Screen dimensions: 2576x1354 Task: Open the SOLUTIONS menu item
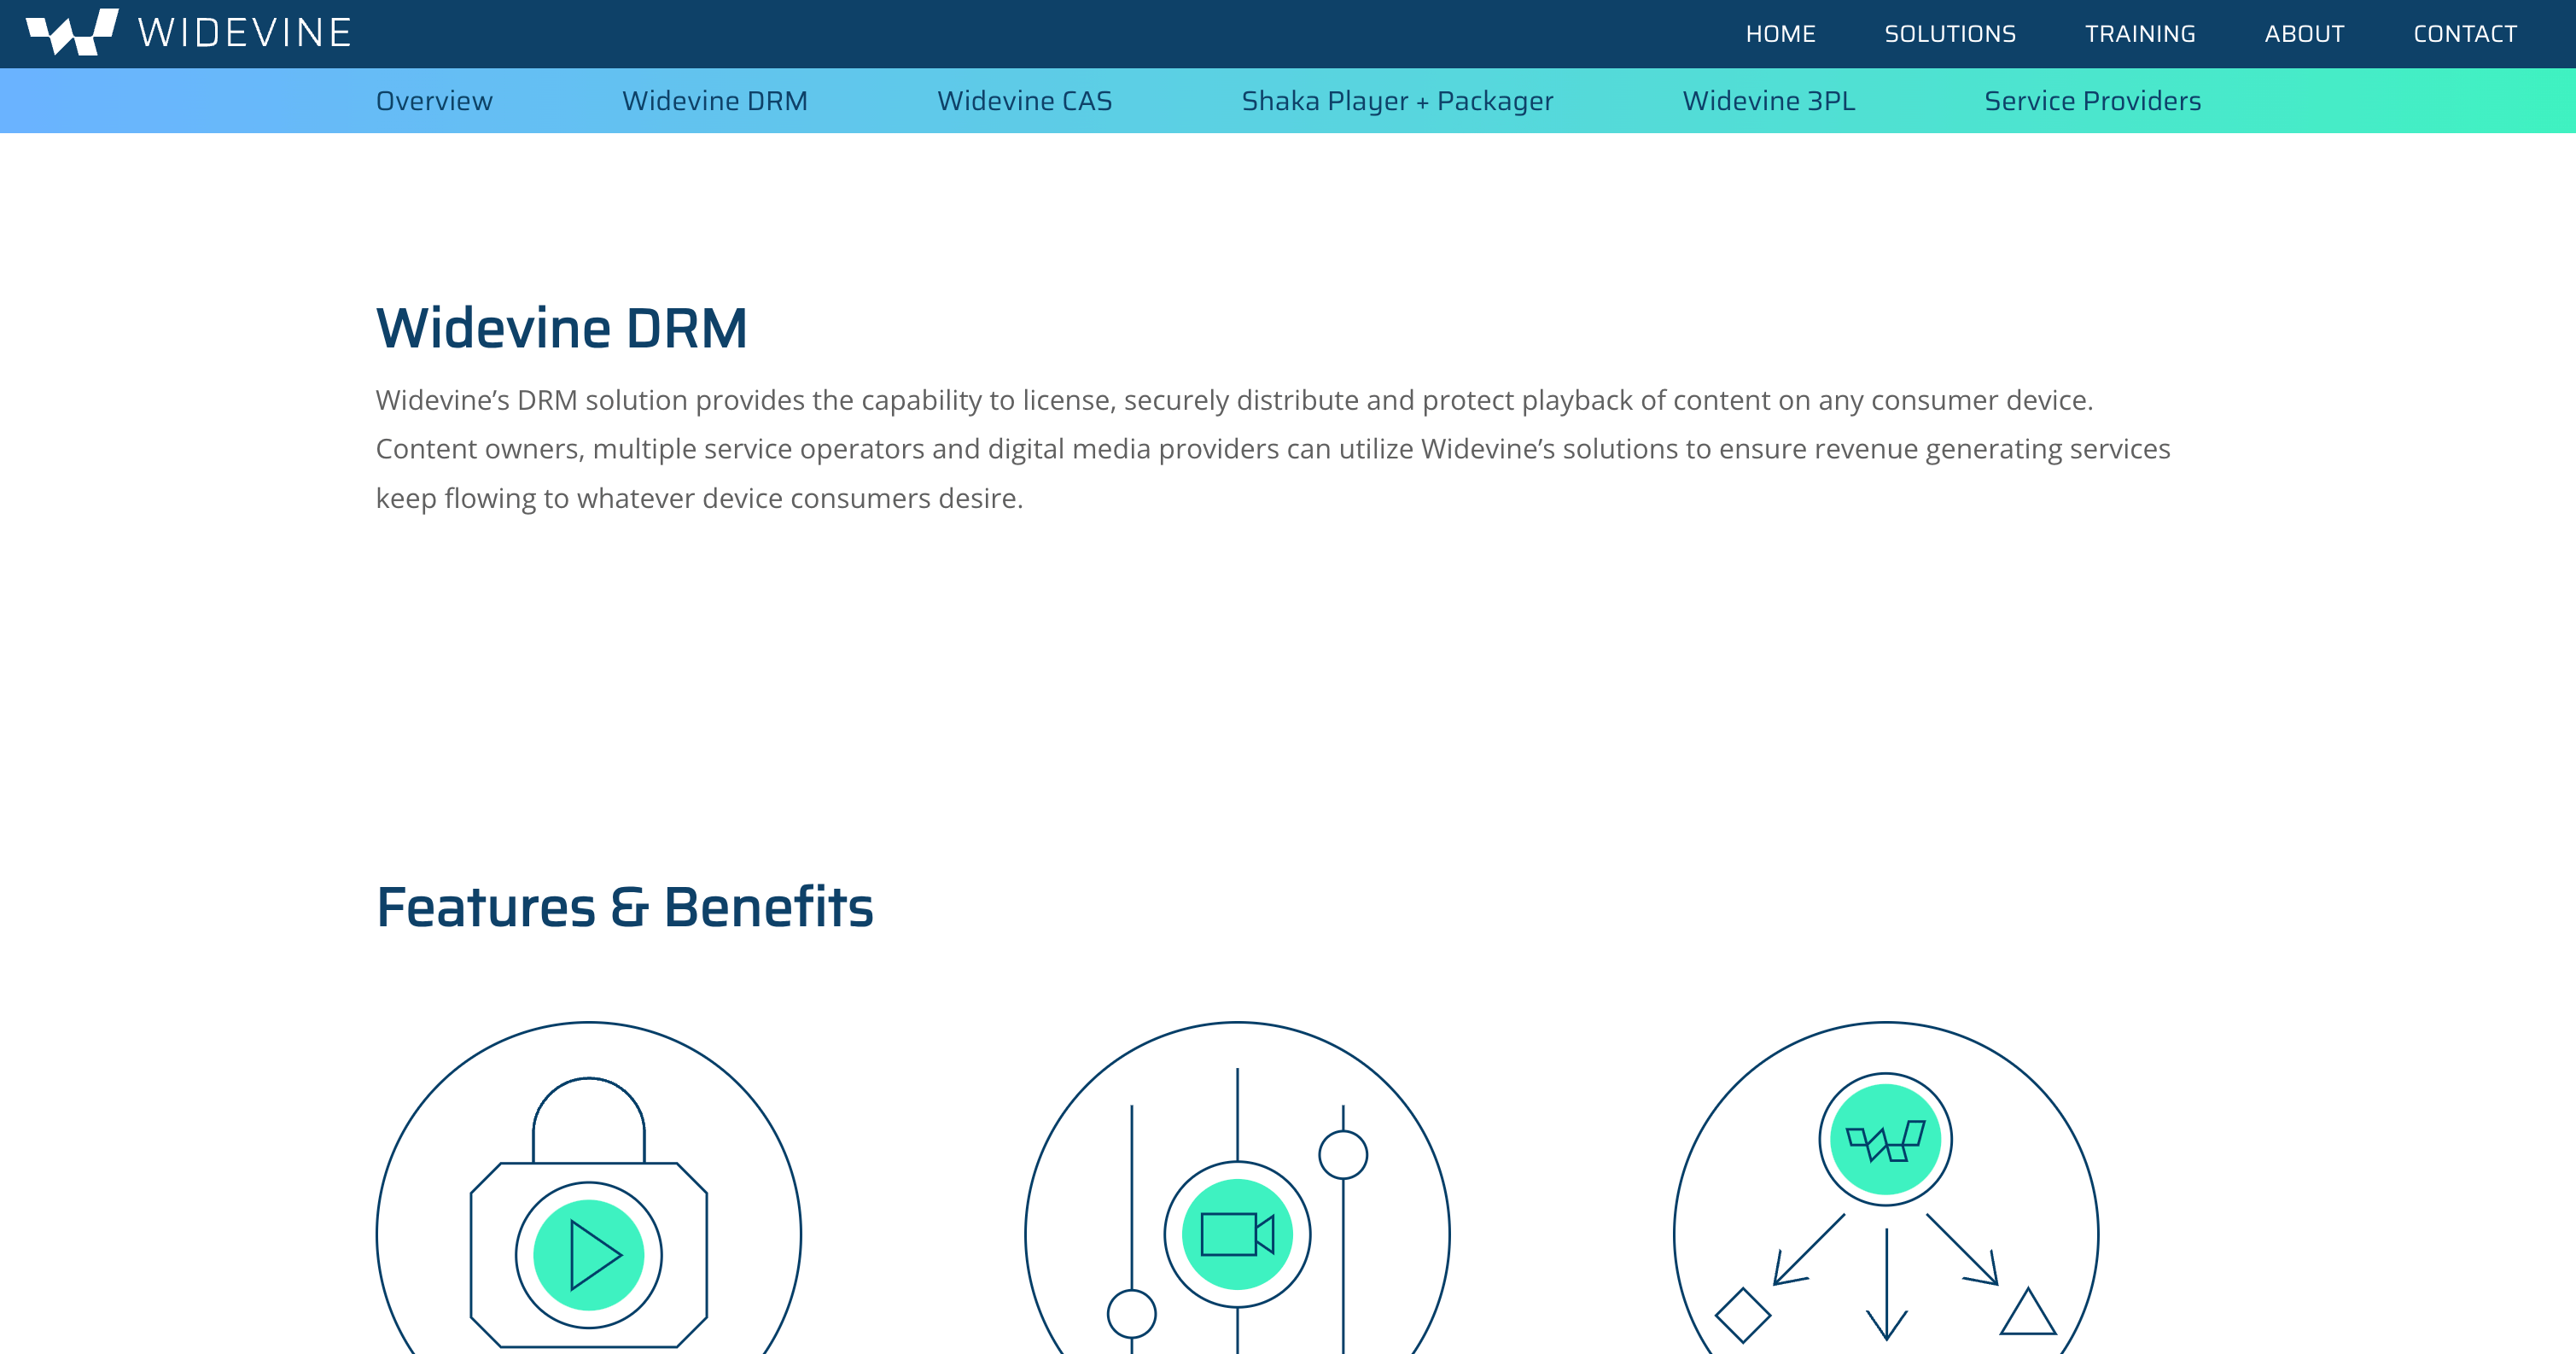coord(1950,34)
